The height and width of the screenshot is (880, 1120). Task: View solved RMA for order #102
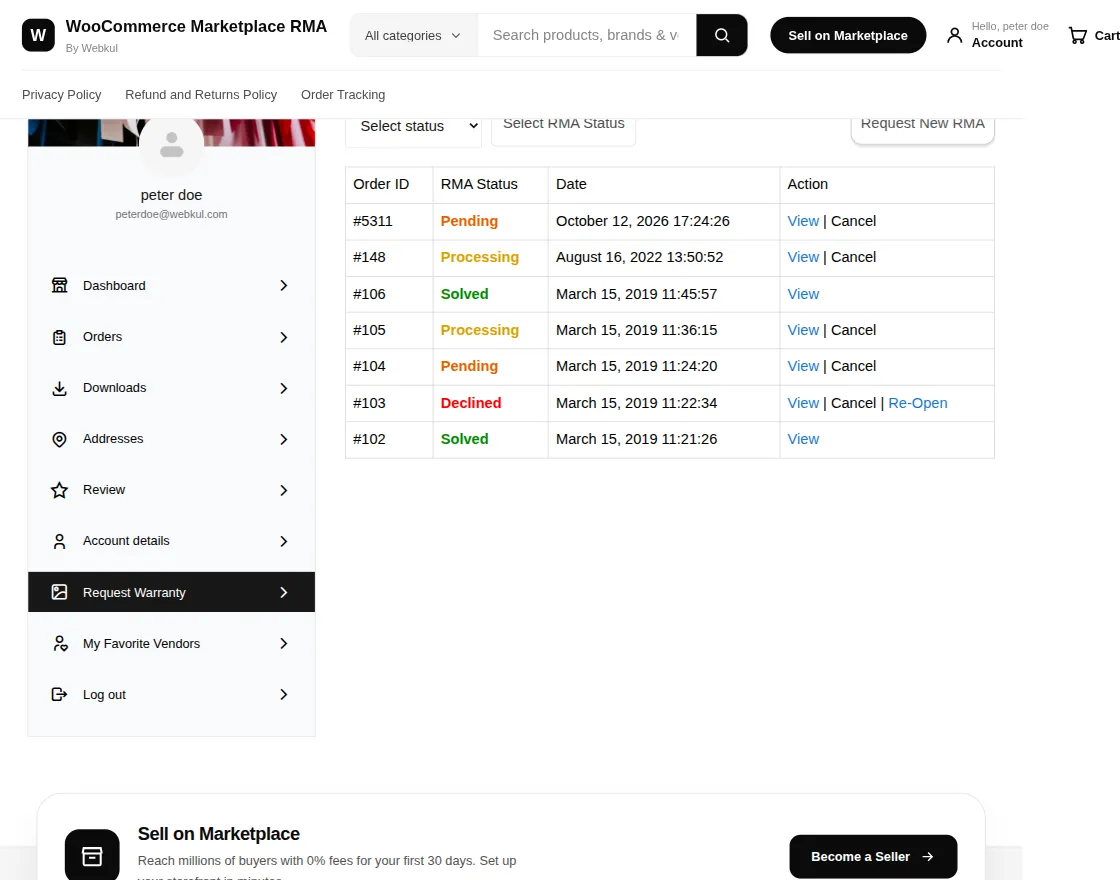(x=803, y=439)
